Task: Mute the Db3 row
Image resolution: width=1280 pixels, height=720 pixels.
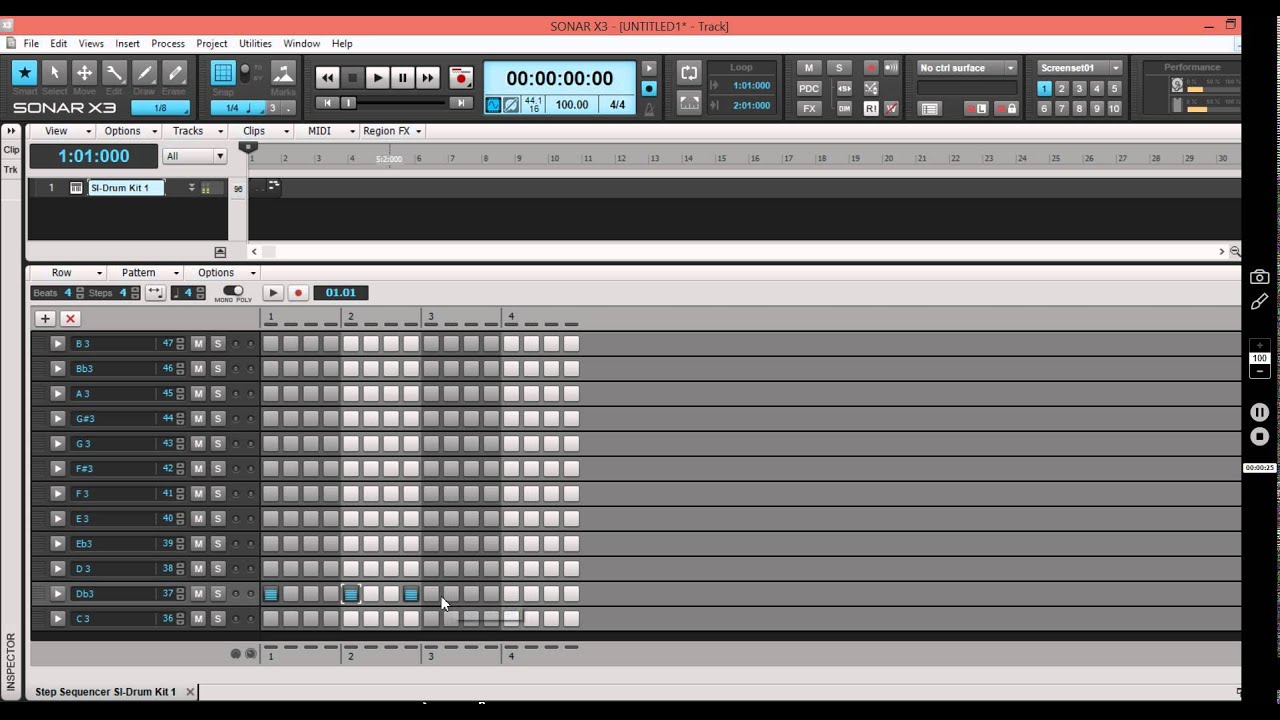Action: pyautogui.click(x=198, y=594)
